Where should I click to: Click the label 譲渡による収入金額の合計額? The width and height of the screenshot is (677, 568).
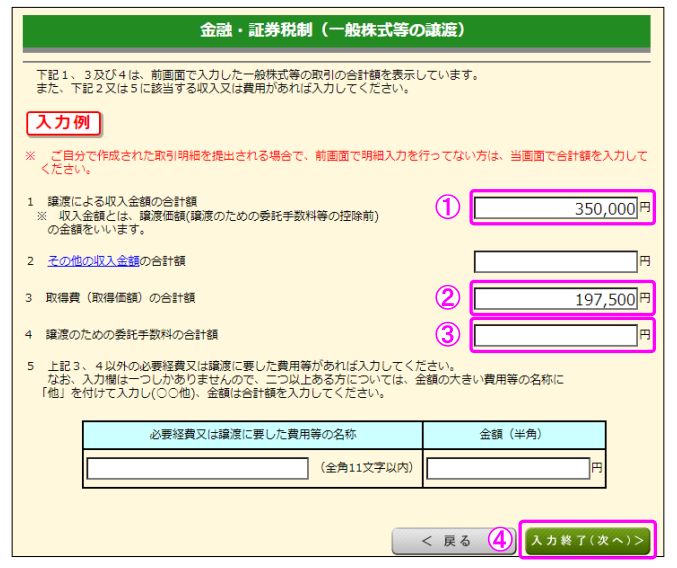[122, 202]
